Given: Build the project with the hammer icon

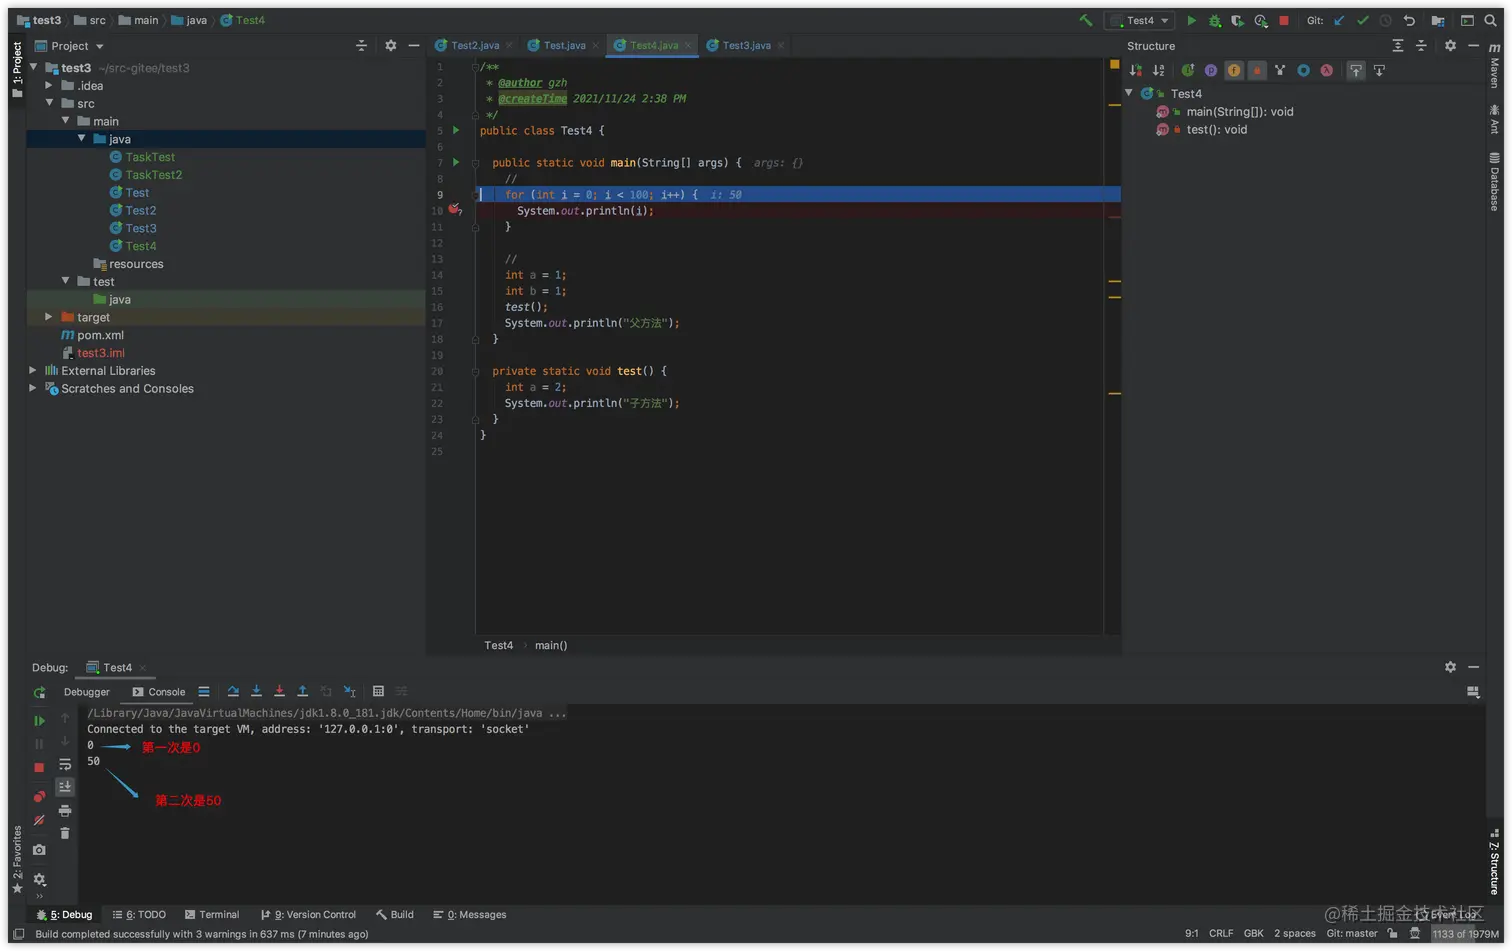Looking at the screenshot, I should coord(1086,20).
